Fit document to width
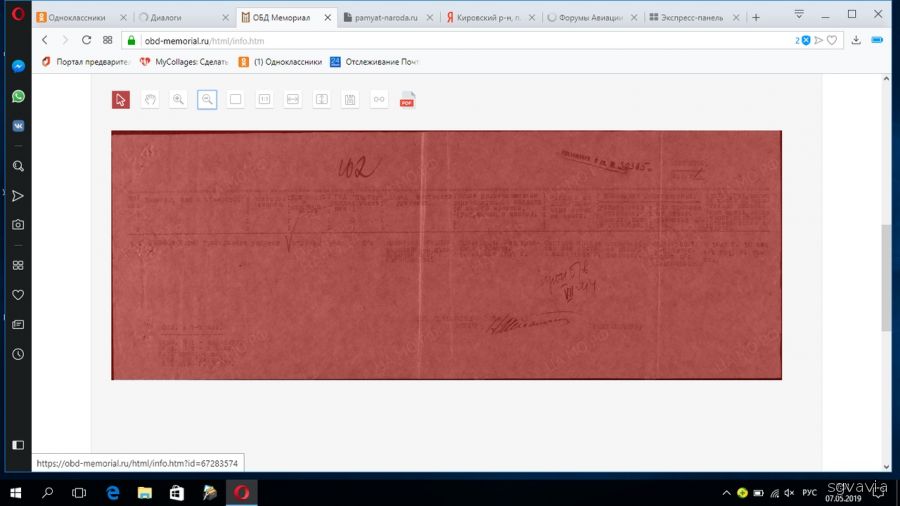Screen dimensions: 900x506 [x=293, y=99]
